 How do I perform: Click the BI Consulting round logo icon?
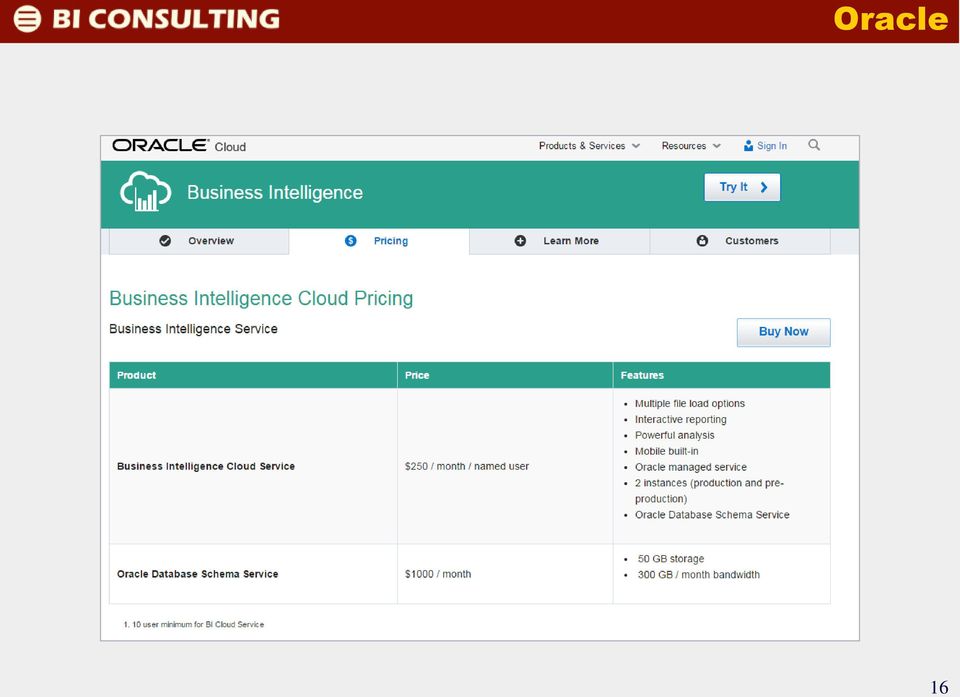coord(27,18)
